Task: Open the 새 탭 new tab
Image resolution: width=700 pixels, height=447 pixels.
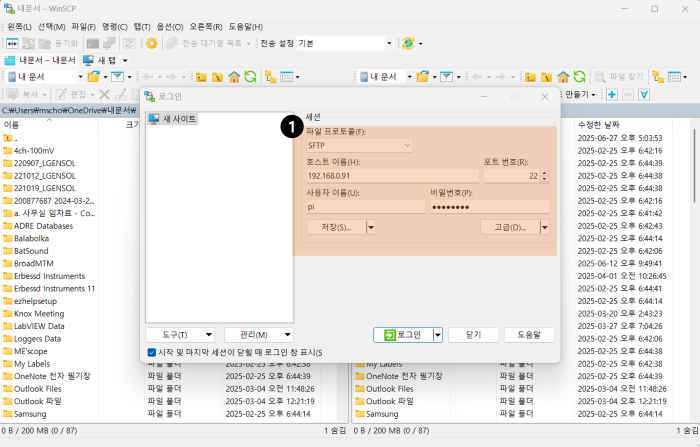Action: [100, 60]
